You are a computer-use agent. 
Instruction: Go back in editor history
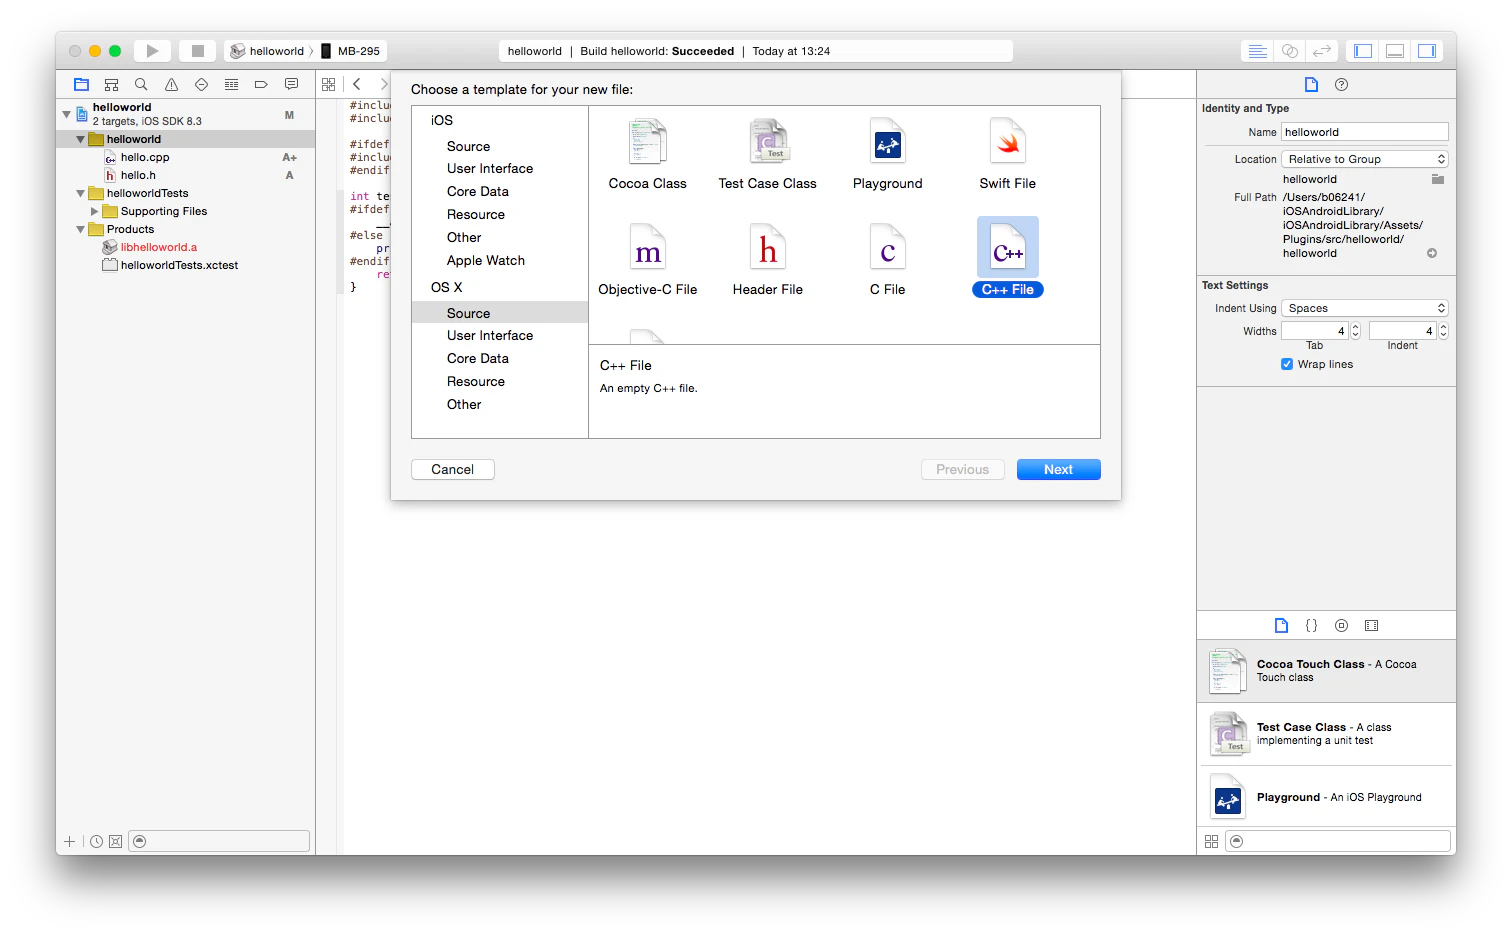point(357,84)
